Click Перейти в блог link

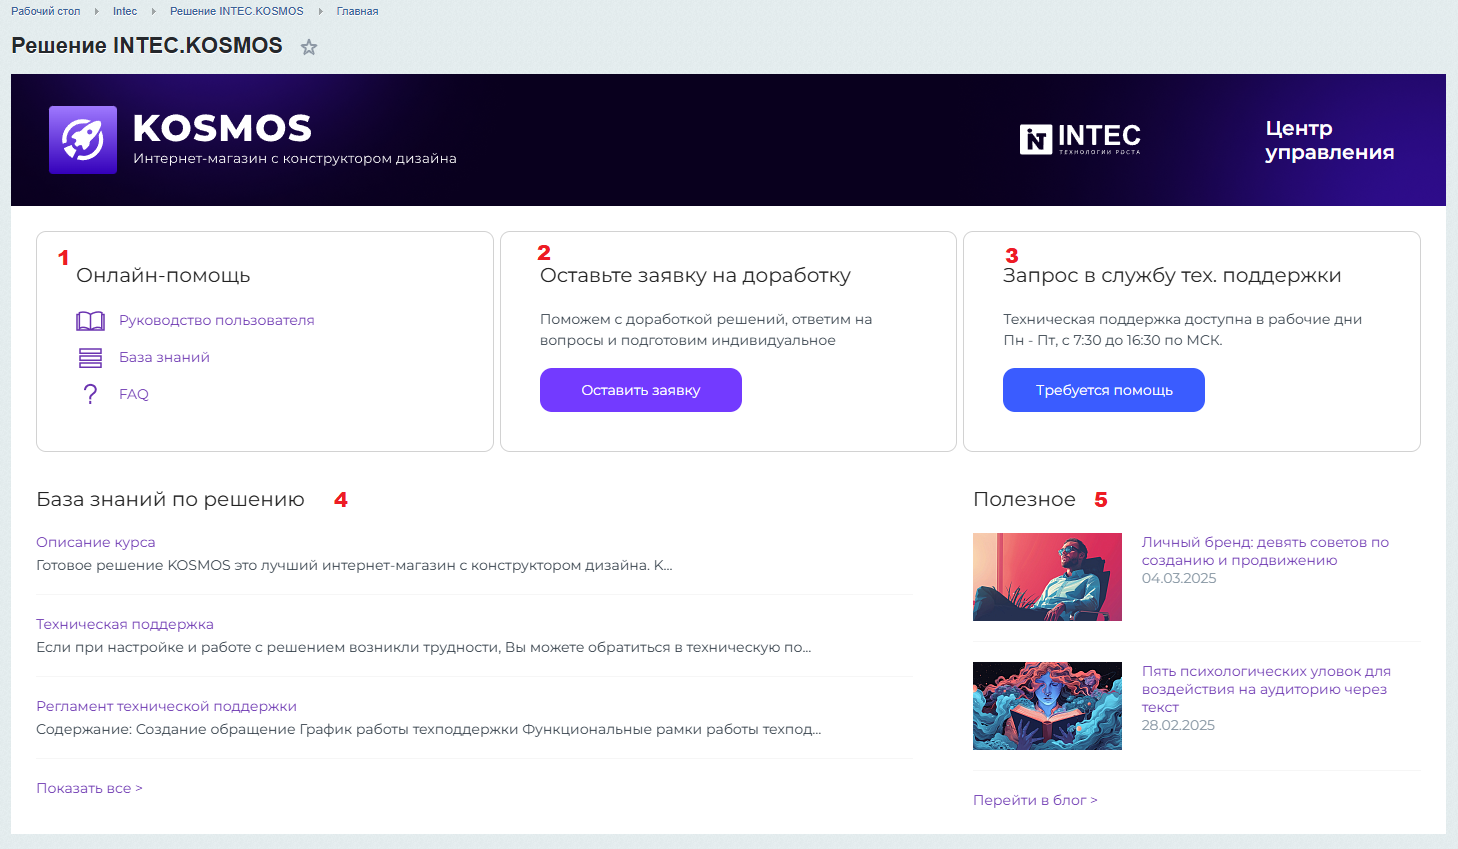tap(1035, 800)
